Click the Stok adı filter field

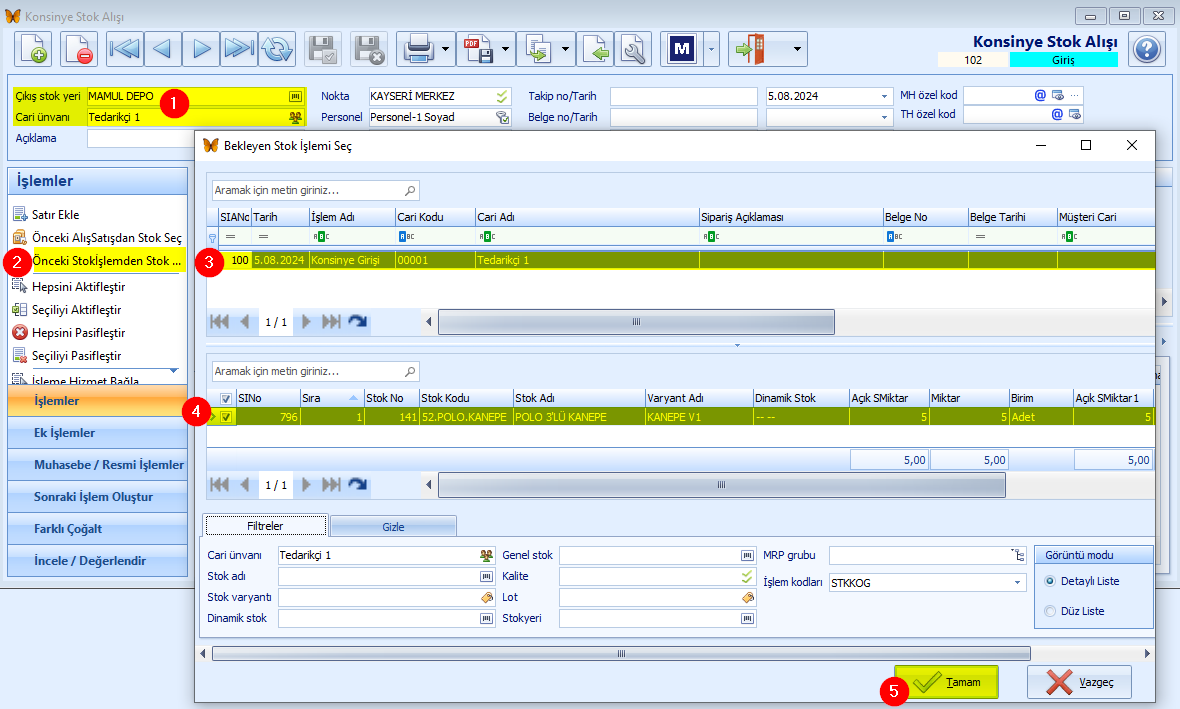(379, 577)
